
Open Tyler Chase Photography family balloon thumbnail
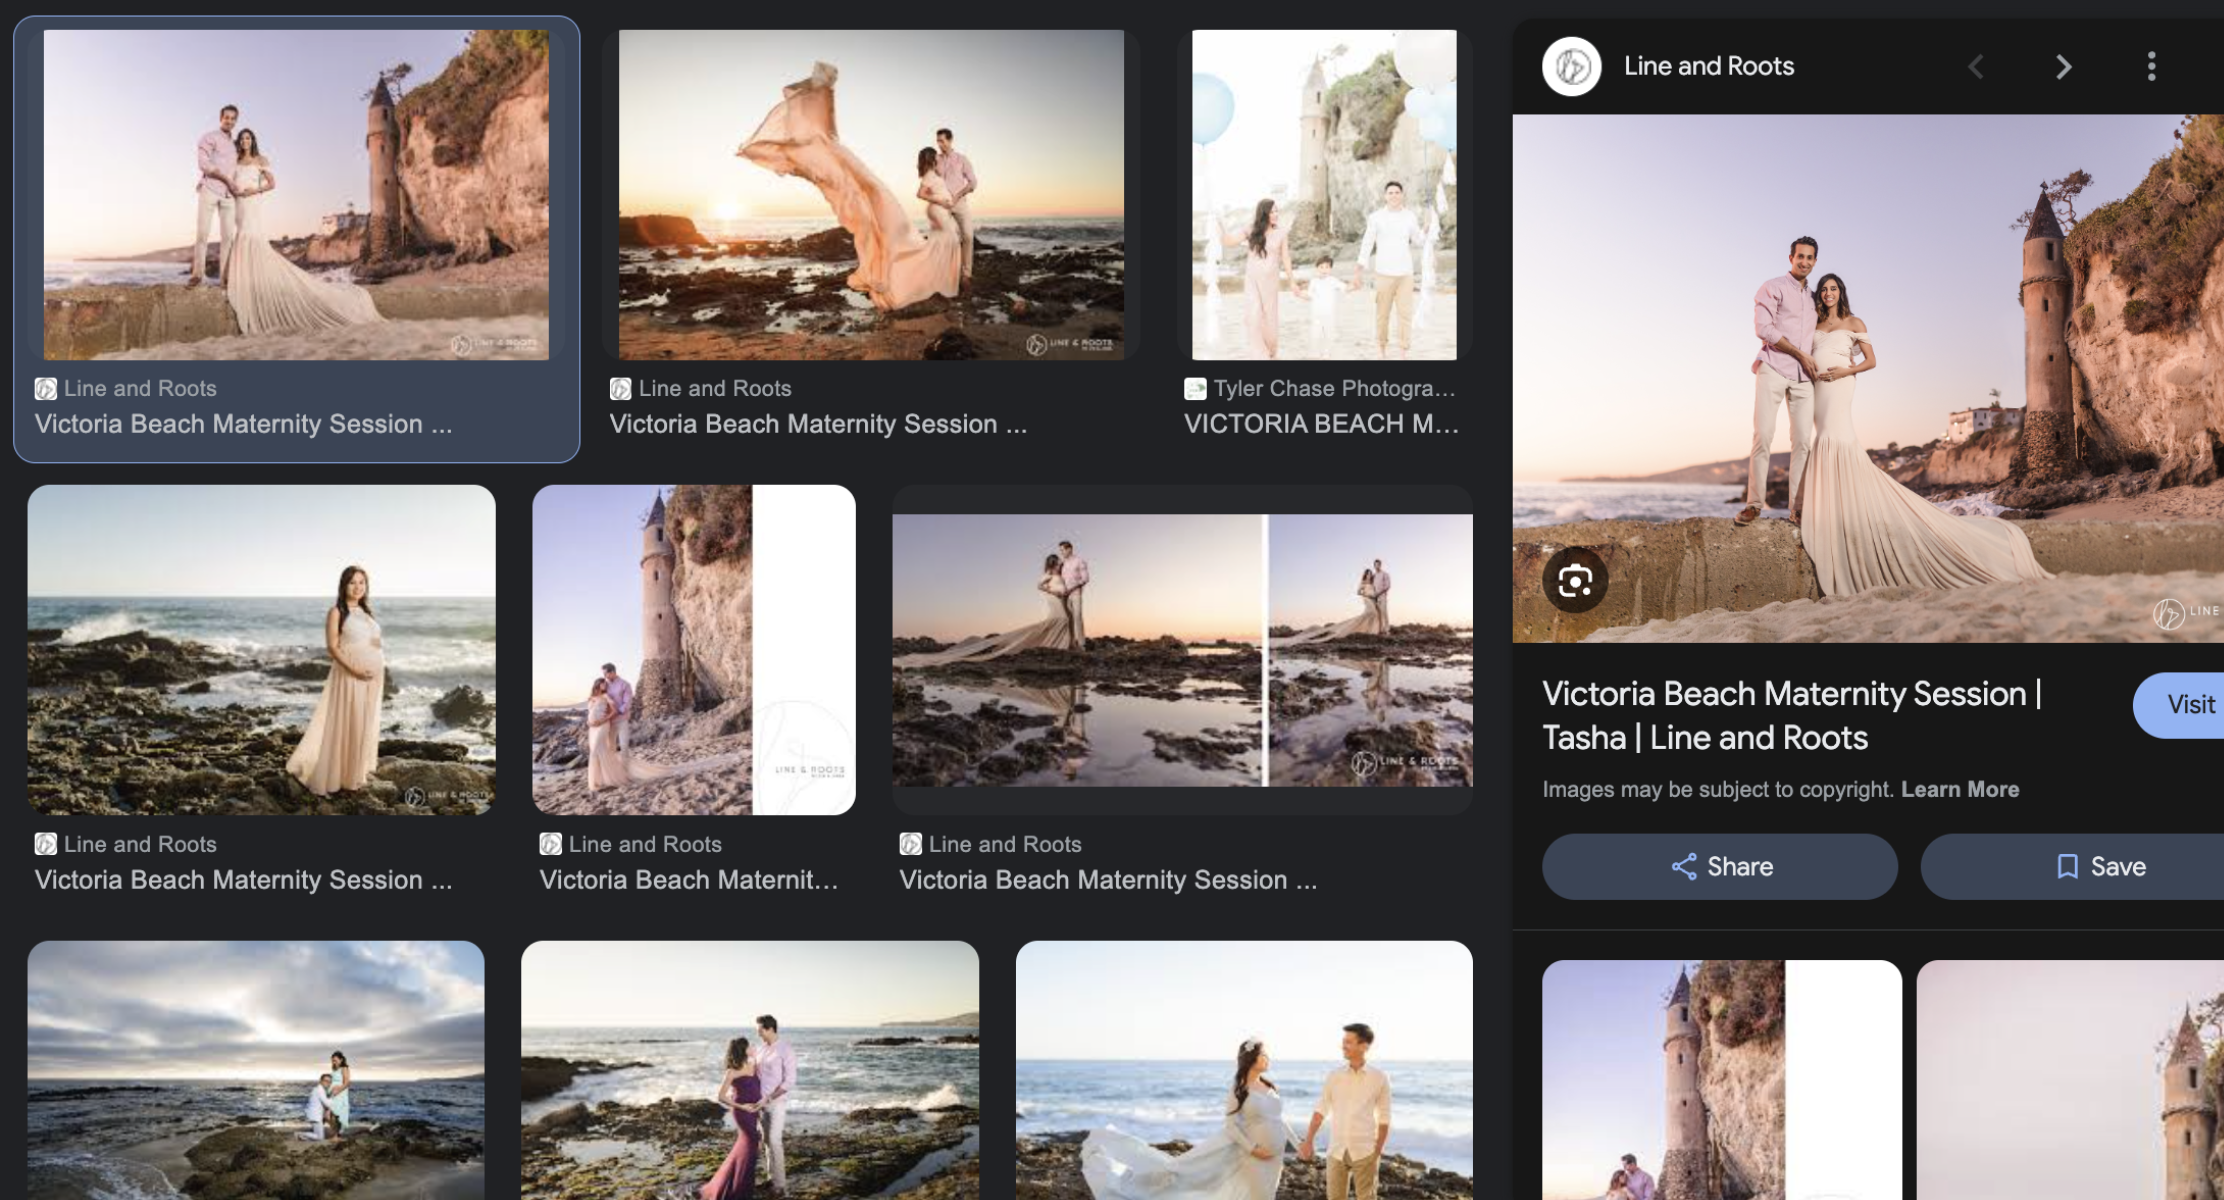pyautogui.click(x=1323, y=195)
